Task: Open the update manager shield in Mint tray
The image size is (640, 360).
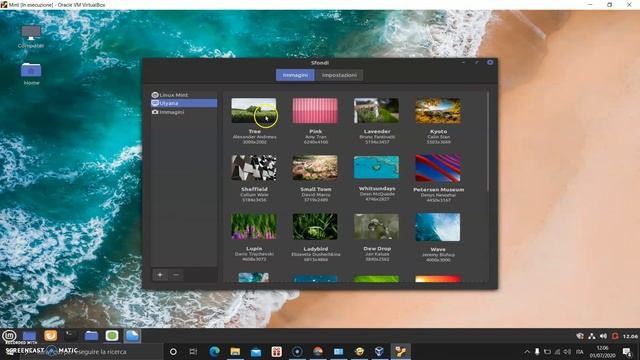Action: (580, 336)
